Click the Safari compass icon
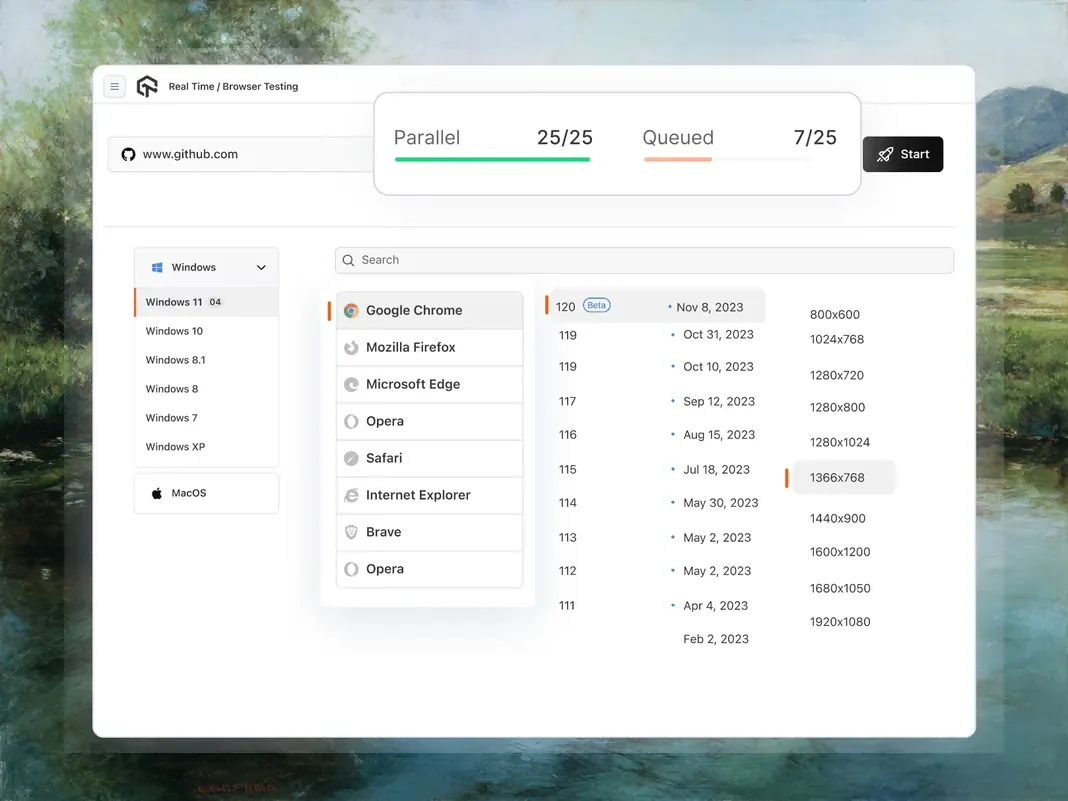The width and height of the screenshot is (1068, 801). (351, 458)
